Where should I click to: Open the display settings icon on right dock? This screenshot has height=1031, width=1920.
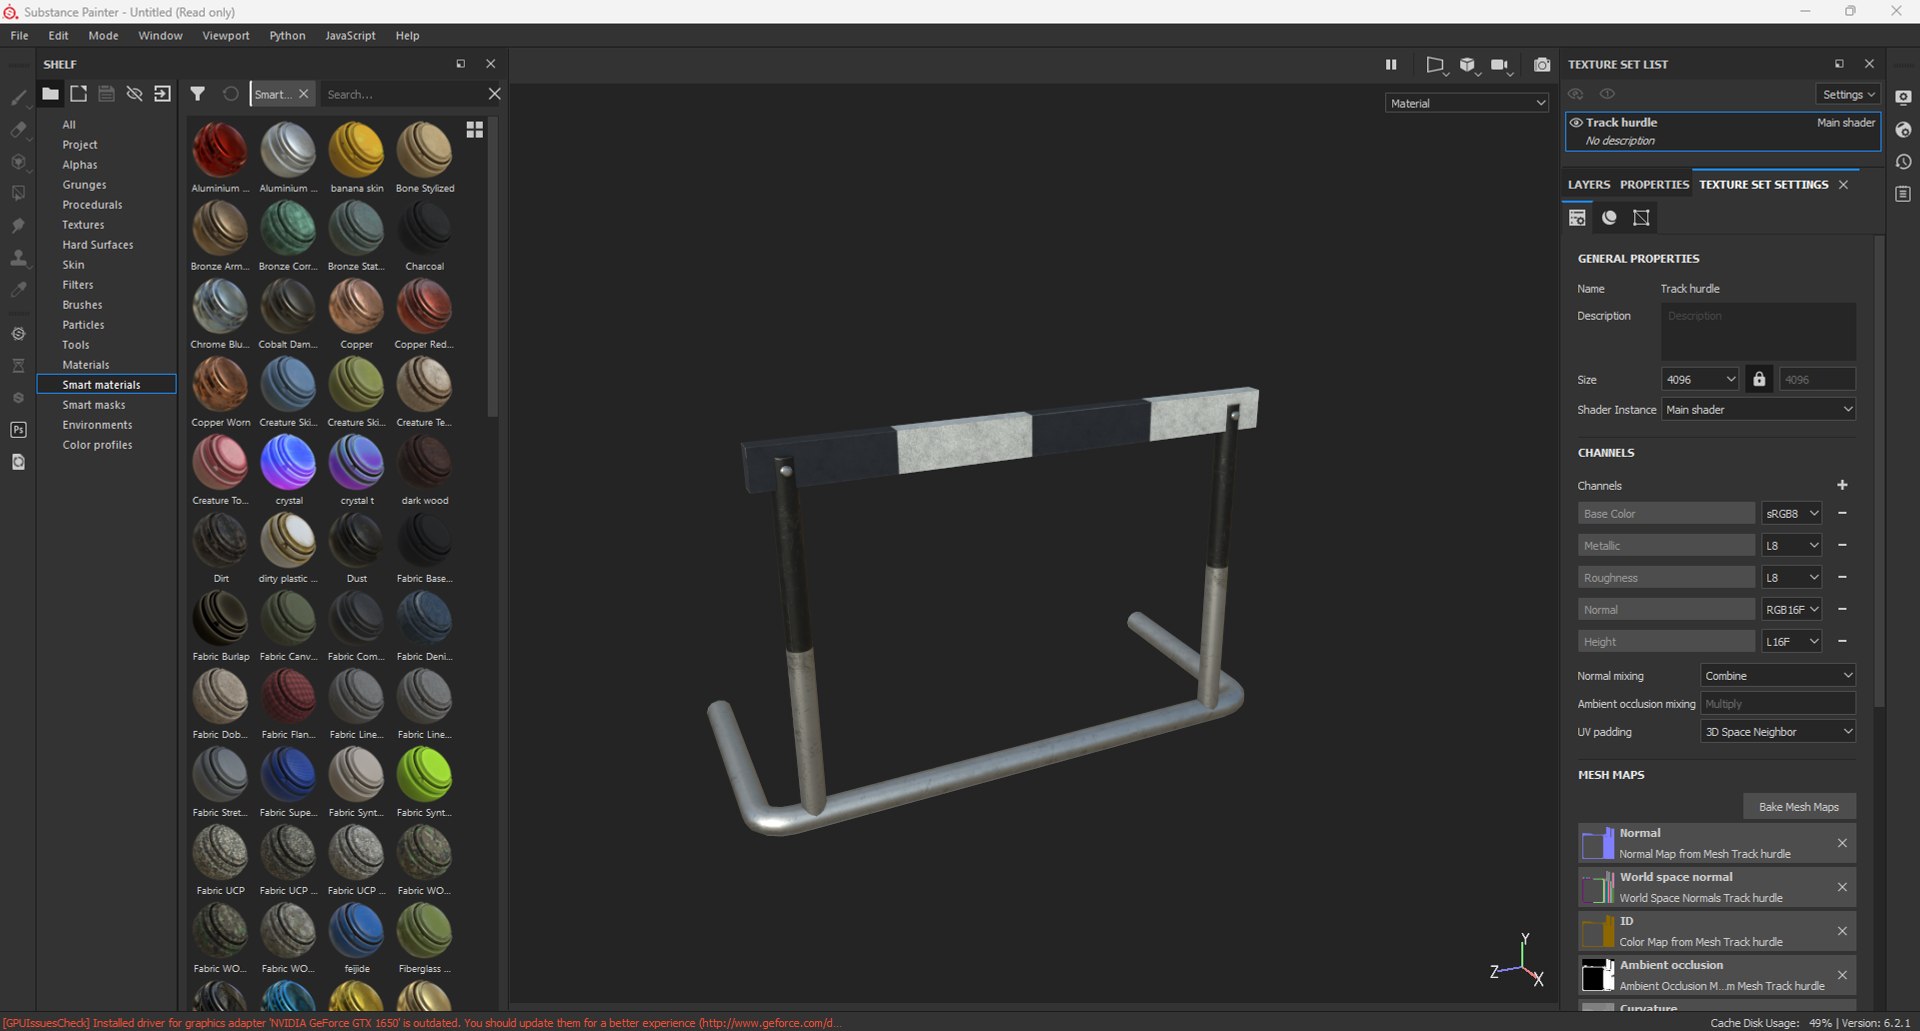pos(1903,98)
